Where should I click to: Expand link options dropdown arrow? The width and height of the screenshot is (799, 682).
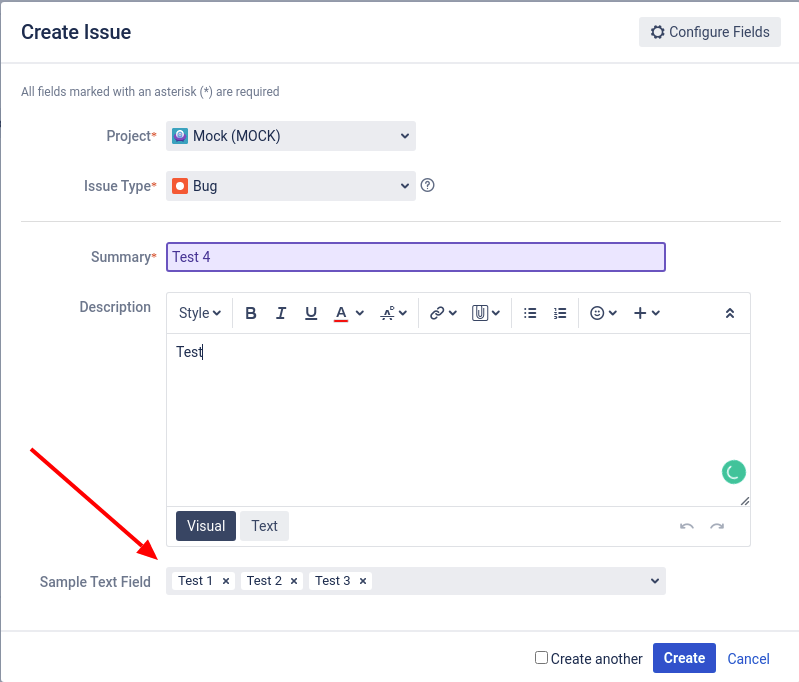[452, 313]
